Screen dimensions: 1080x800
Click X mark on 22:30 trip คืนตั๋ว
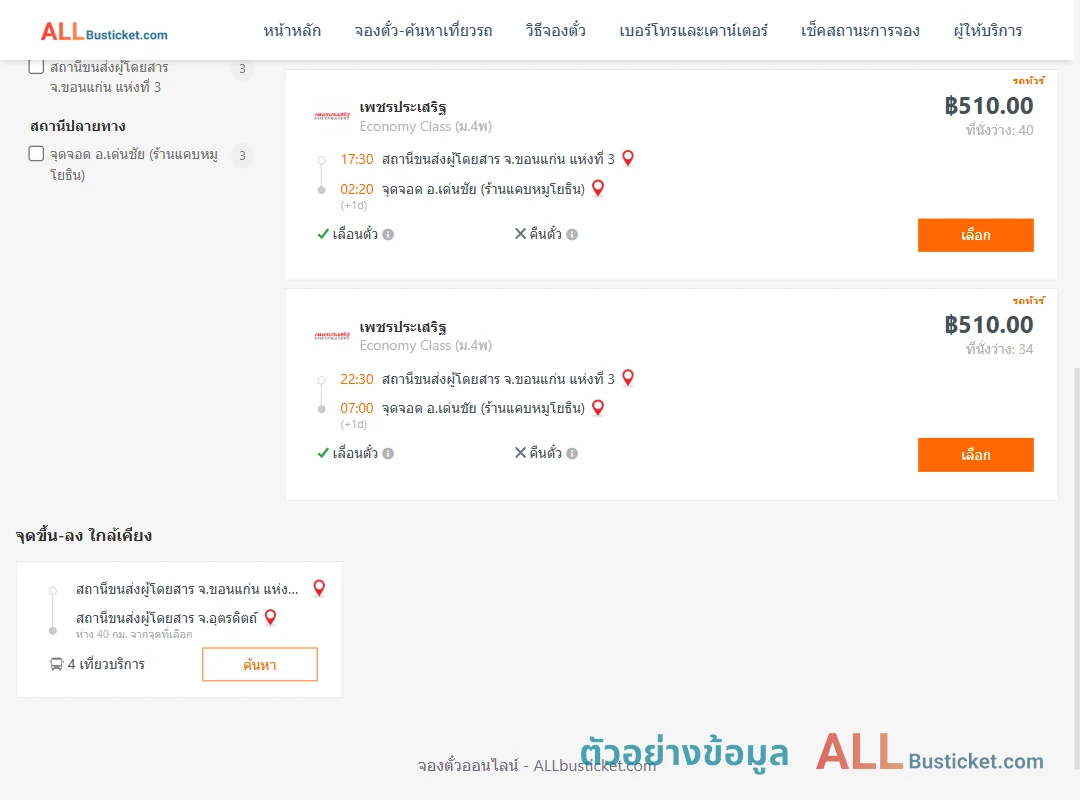pyautogui.click(x=520, y=453)
